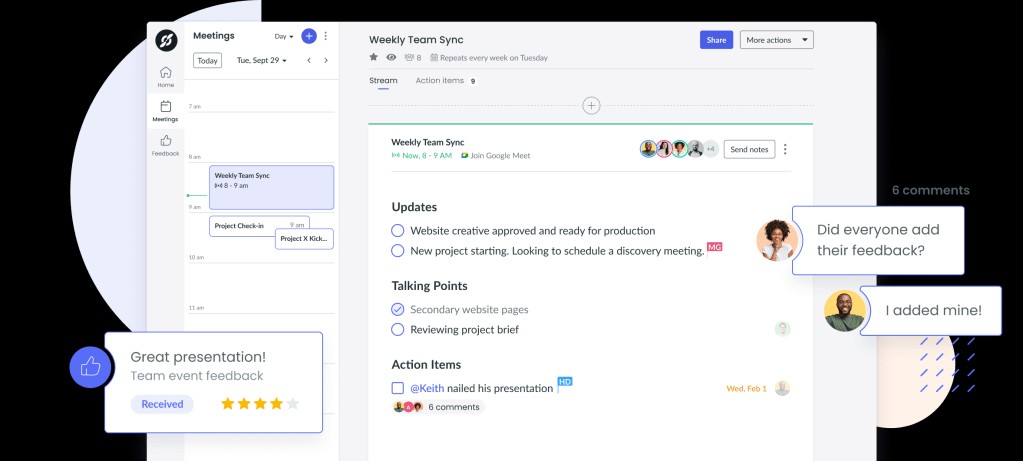Click the I added mine! comment

(x=934, y=311)
